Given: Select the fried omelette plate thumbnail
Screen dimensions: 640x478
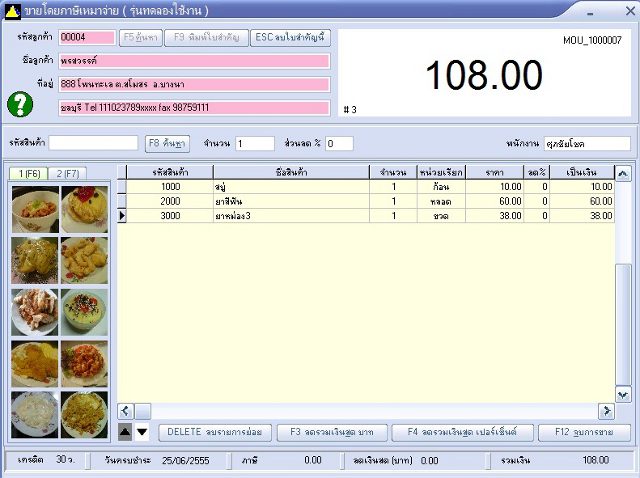Looking at the screenshot, I should 35,364.
